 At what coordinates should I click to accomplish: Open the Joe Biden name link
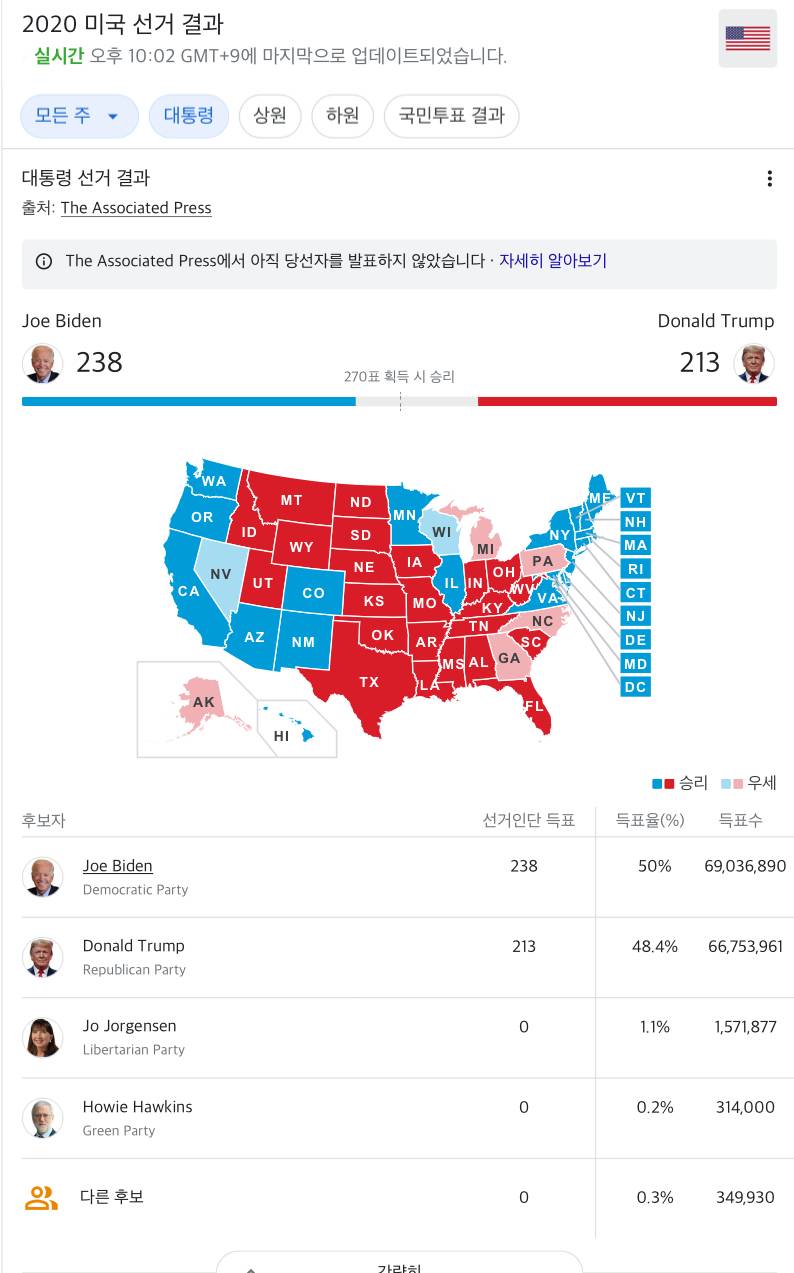coord(118,866)
